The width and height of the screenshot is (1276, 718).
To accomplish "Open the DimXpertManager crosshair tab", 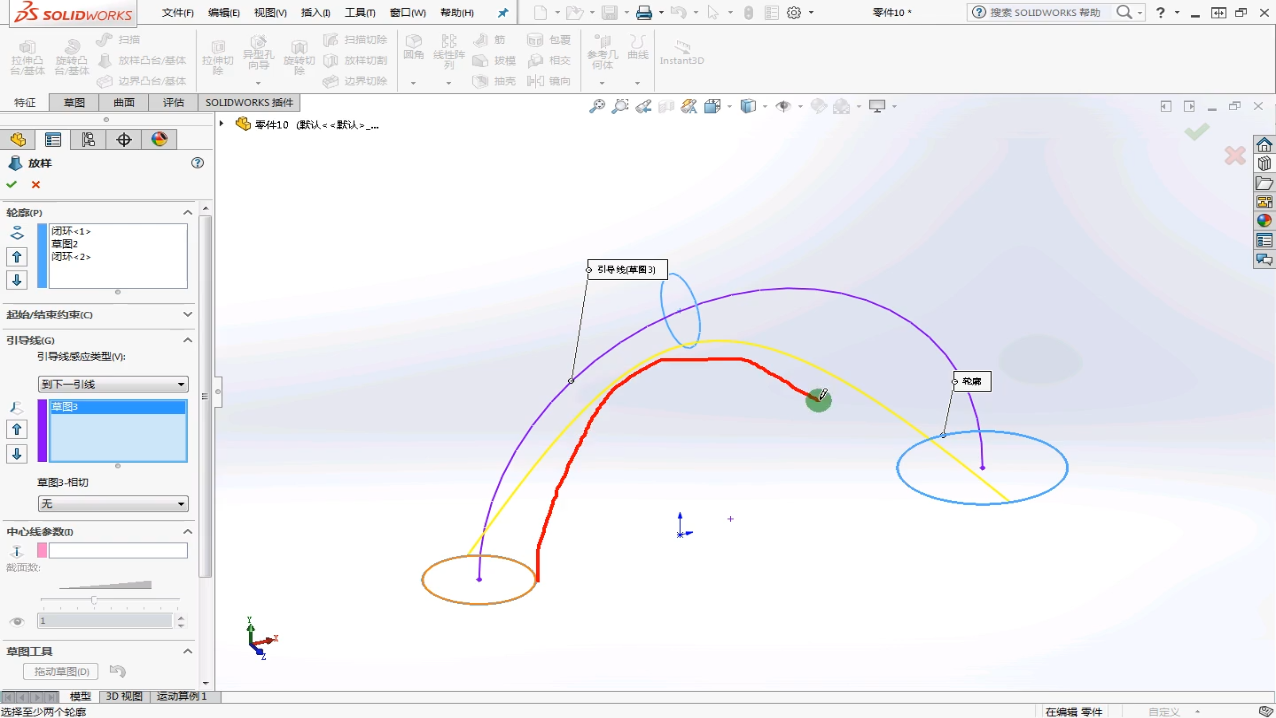I will coord(124,140).
